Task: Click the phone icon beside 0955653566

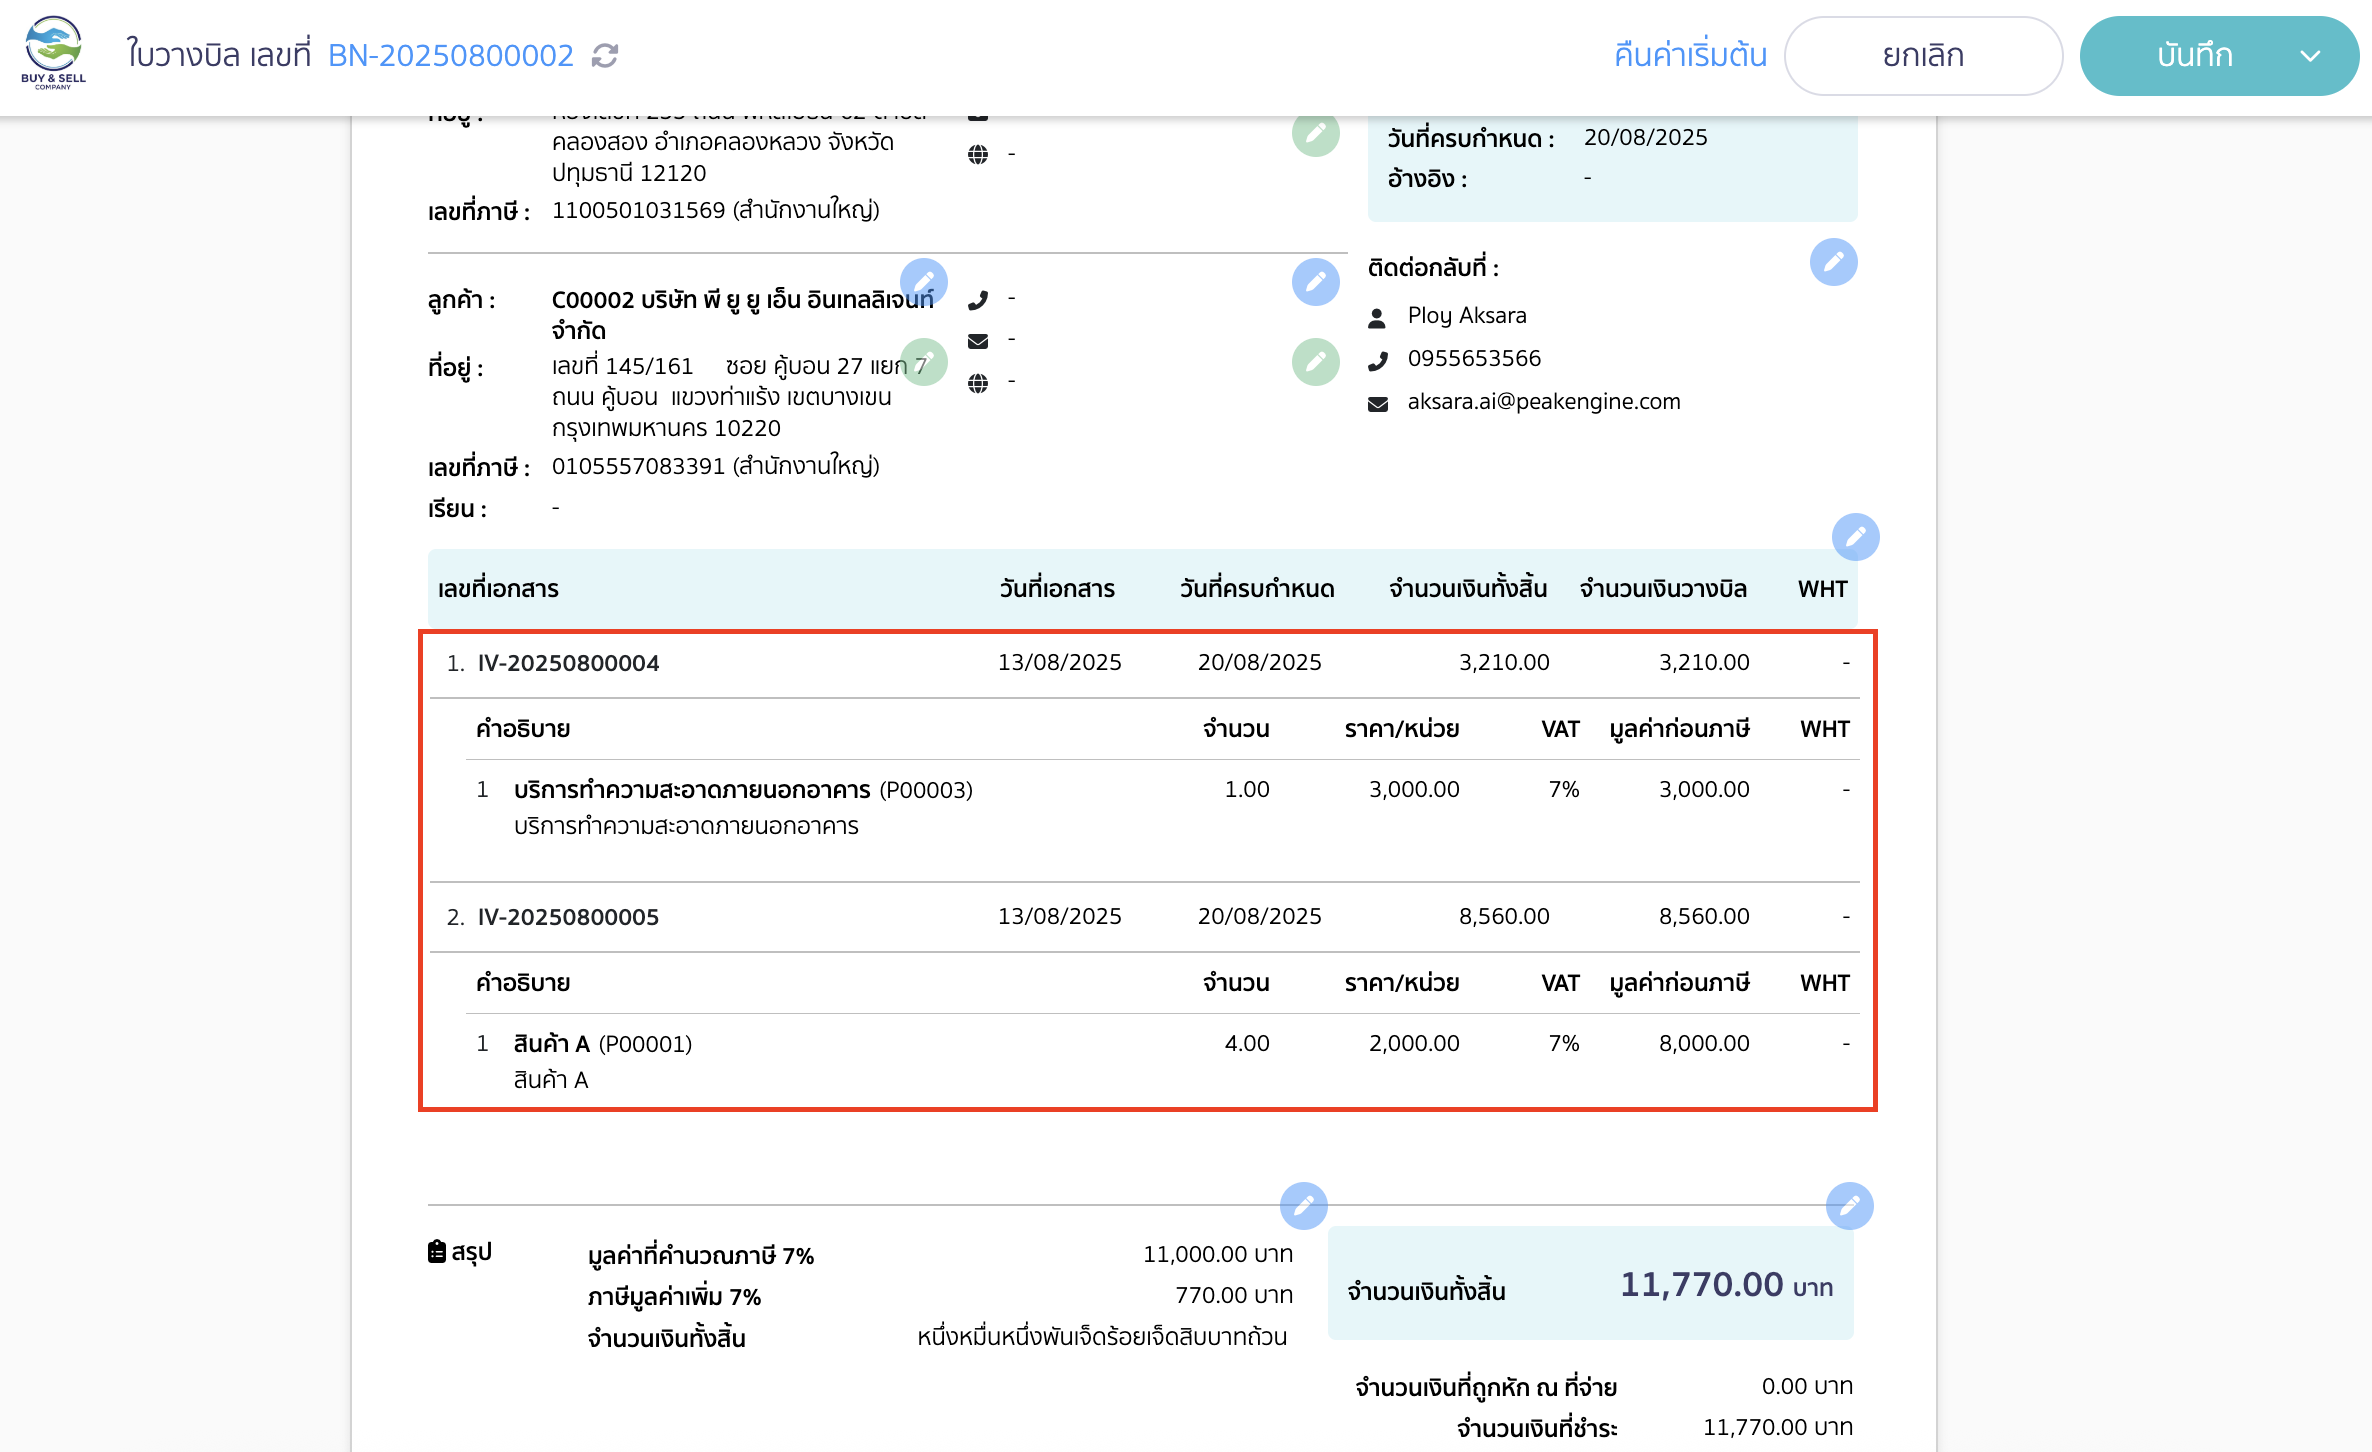Action: pos(1377,361)
